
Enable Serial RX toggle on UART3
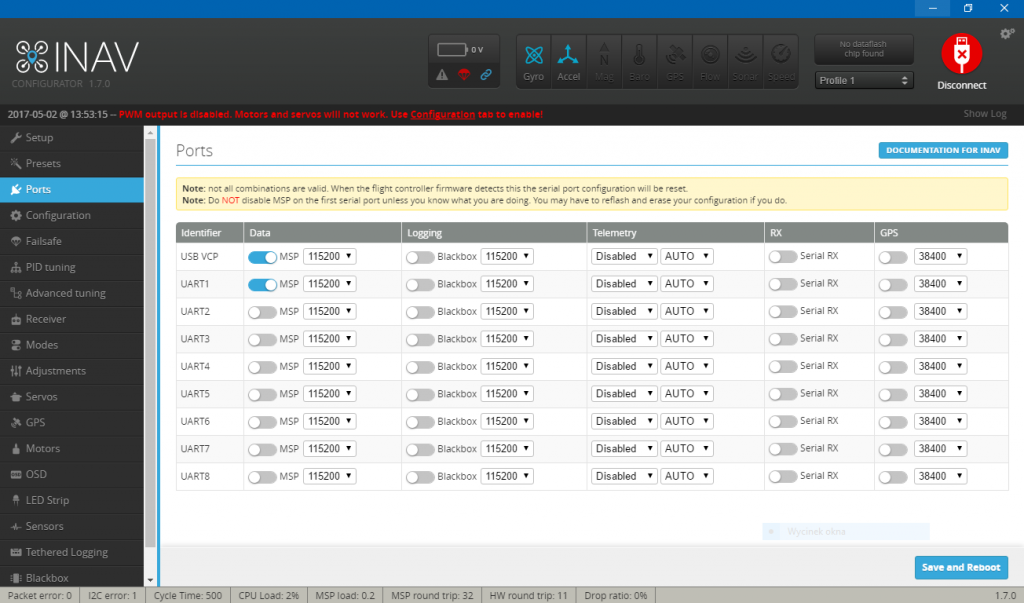click(782, 339)
